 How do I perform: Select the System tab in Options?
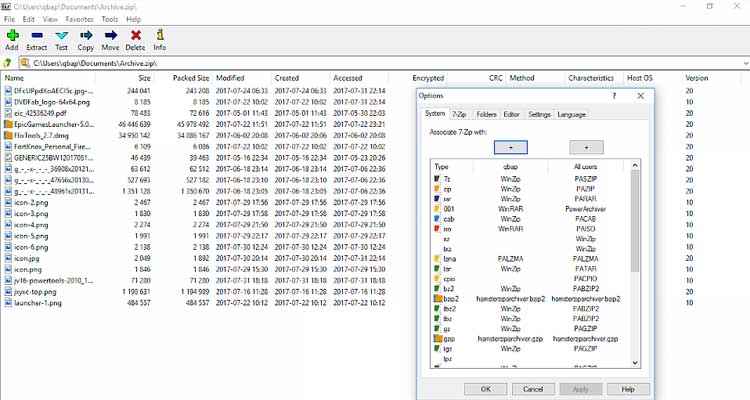pos(435,113)
